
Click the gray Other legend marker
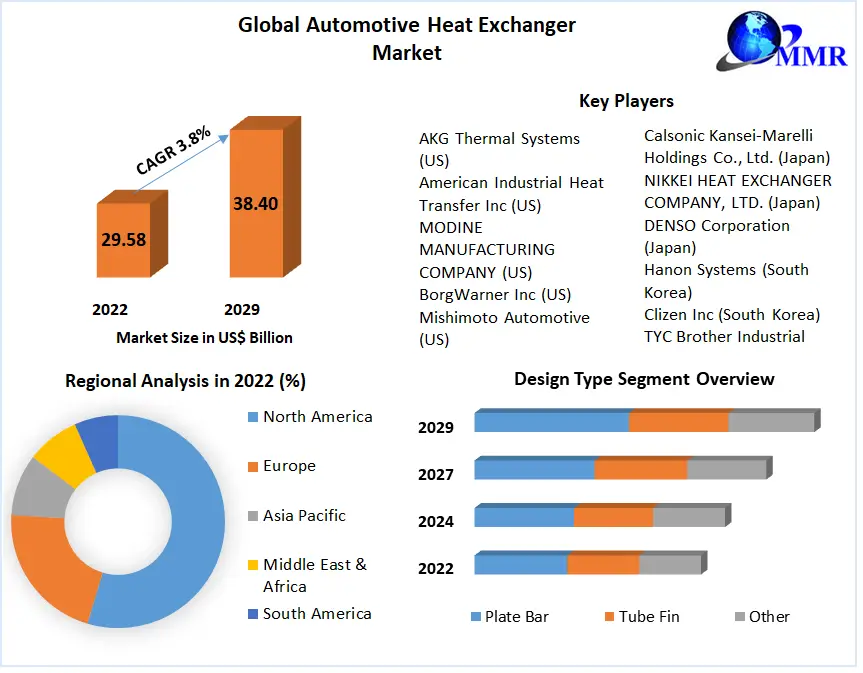click(x=739, y=617)
